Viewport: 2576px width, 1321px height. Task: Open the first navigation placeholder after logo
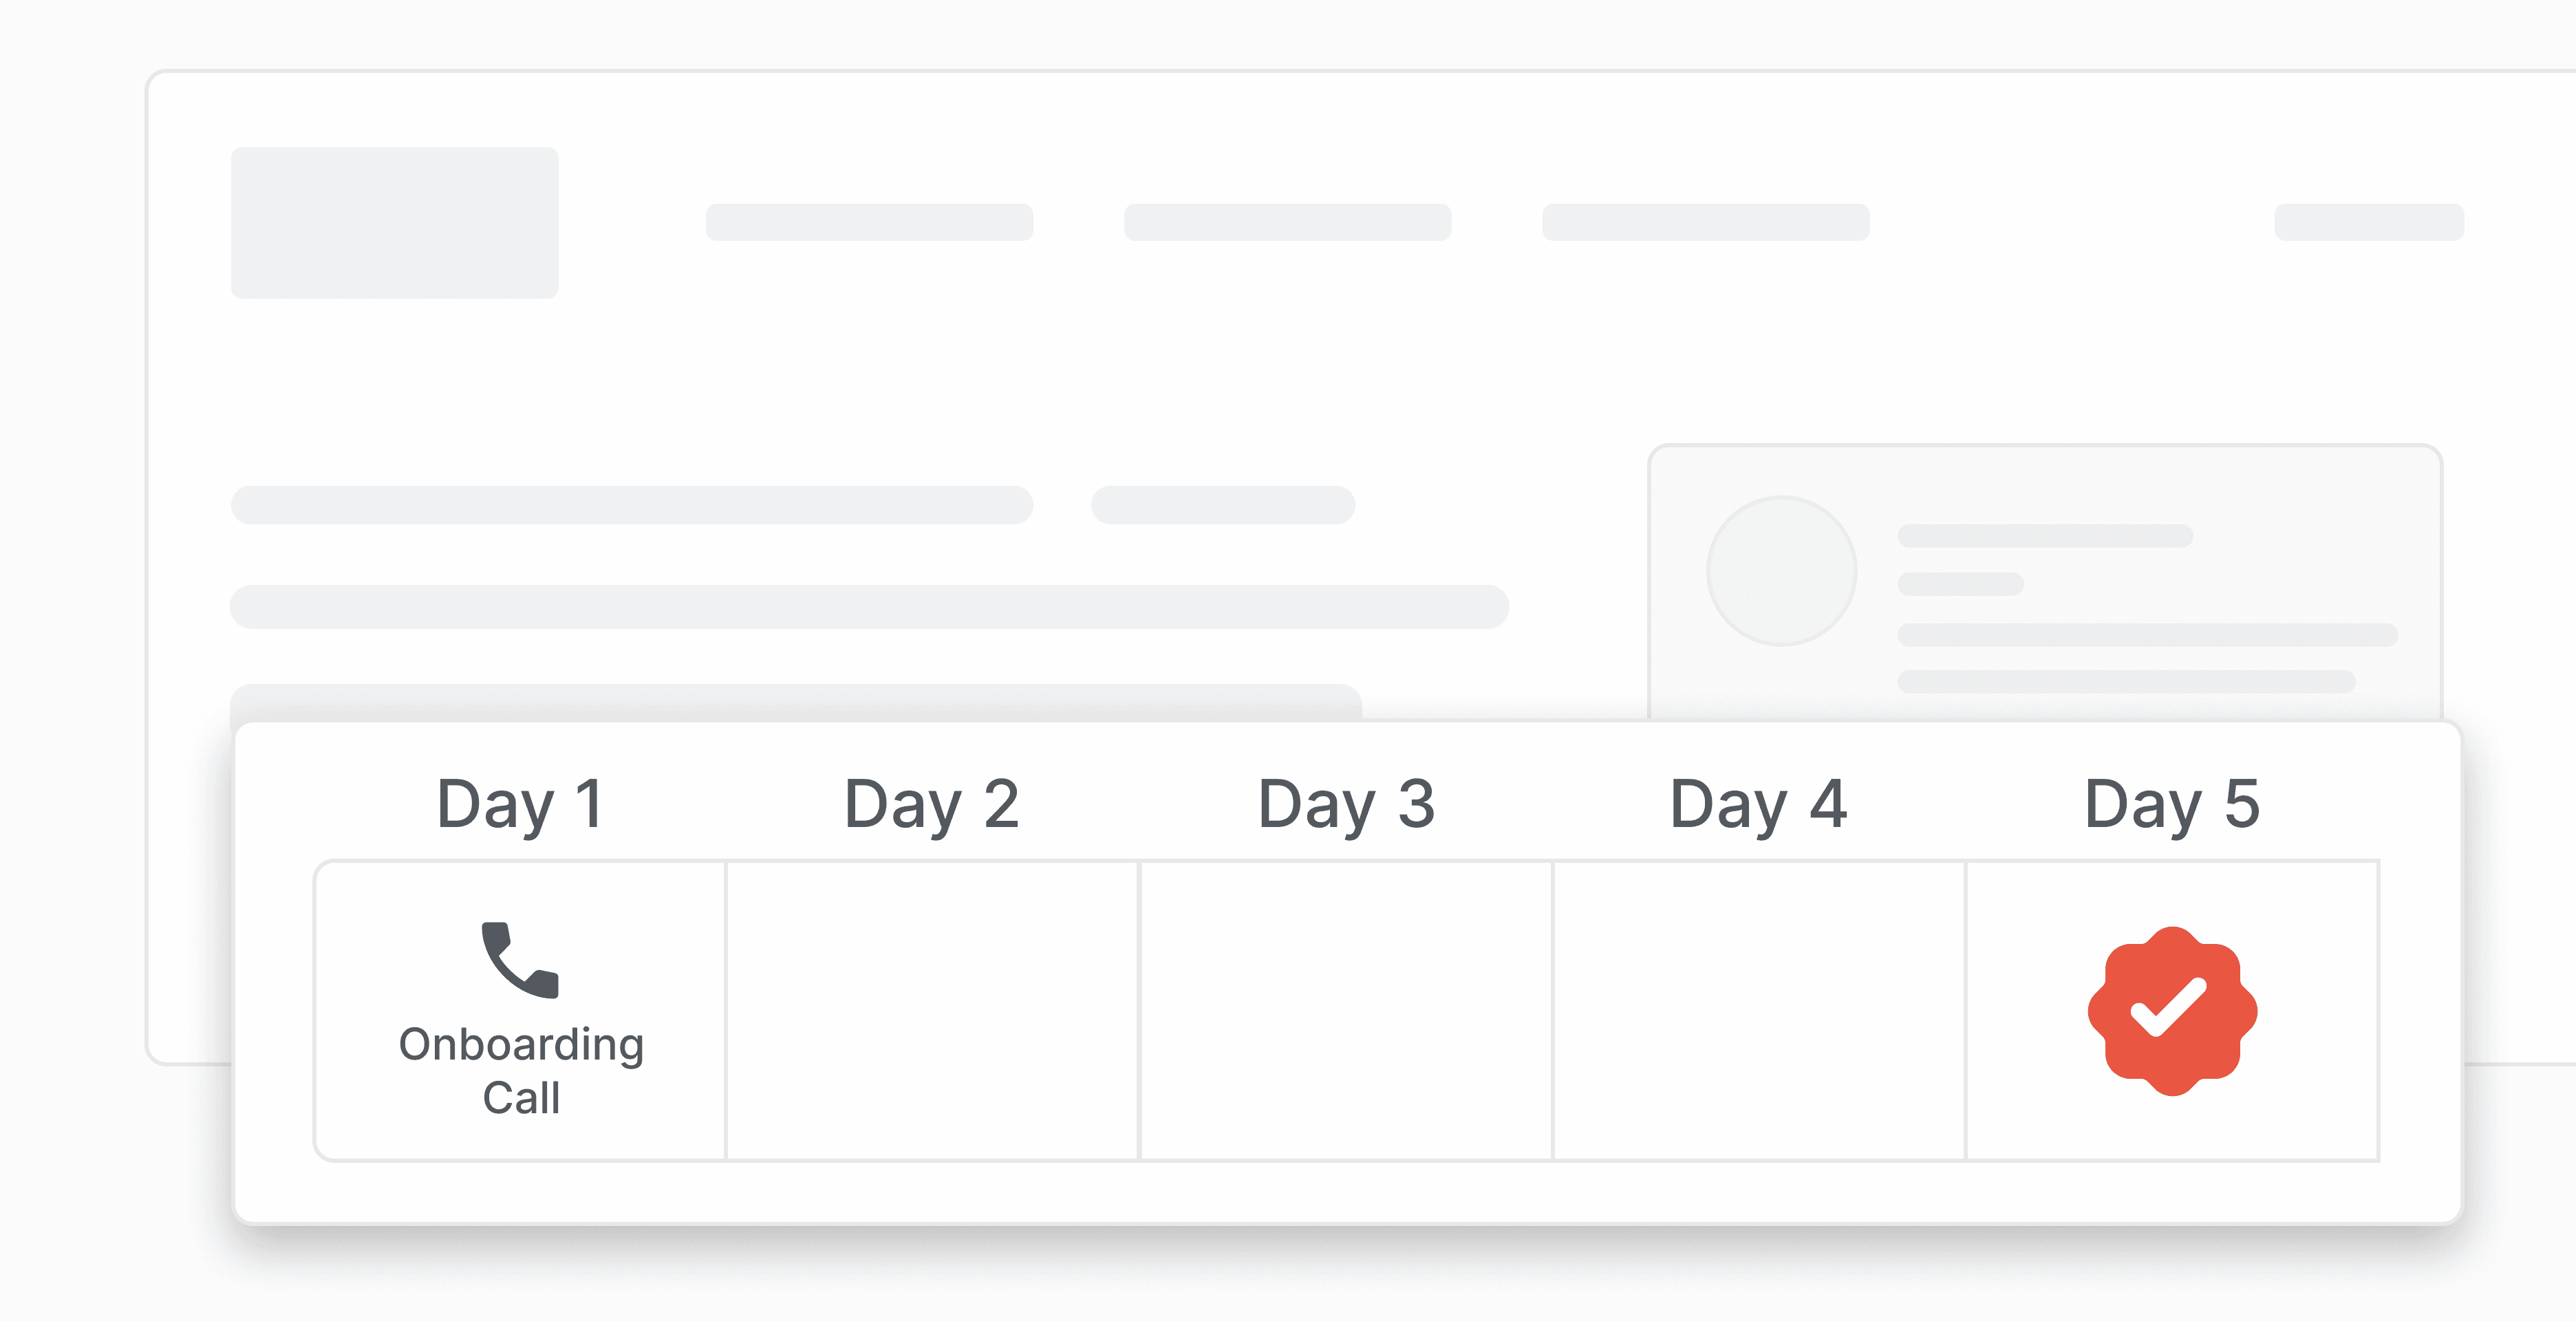click(x=869, y=222)
